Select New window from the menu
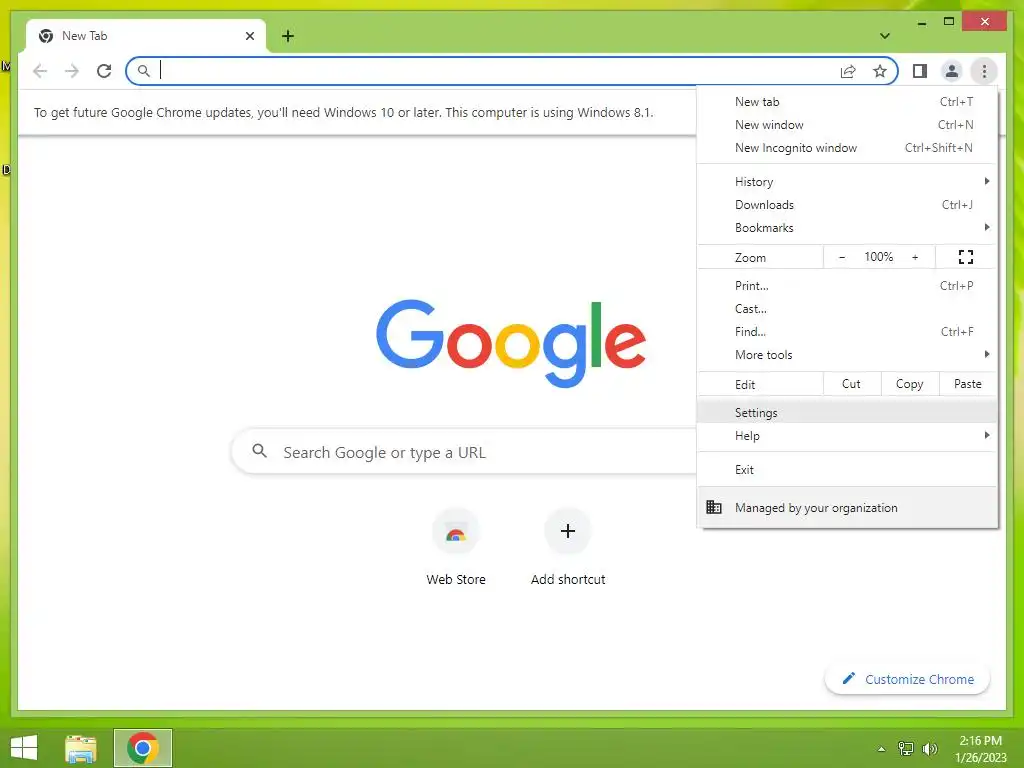The image size is (1024, 768). click(848, 125)
